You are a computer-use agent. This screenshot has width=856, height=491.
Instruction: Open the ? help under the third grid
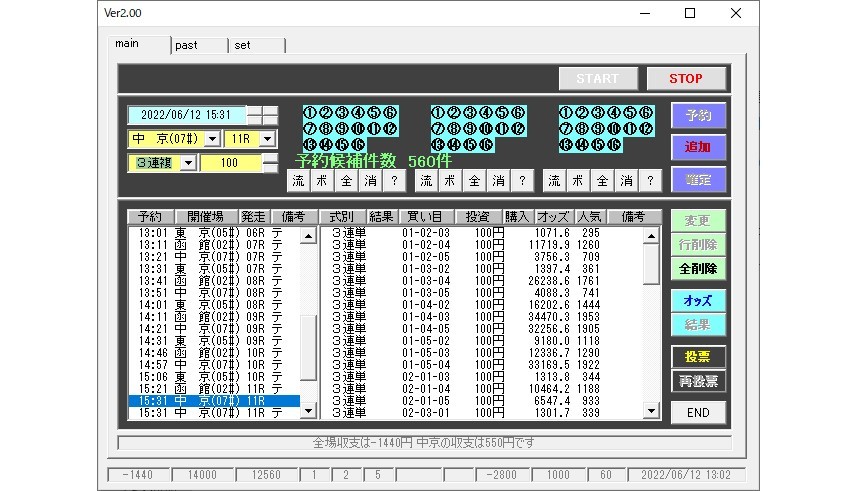[x=650, y=181]
